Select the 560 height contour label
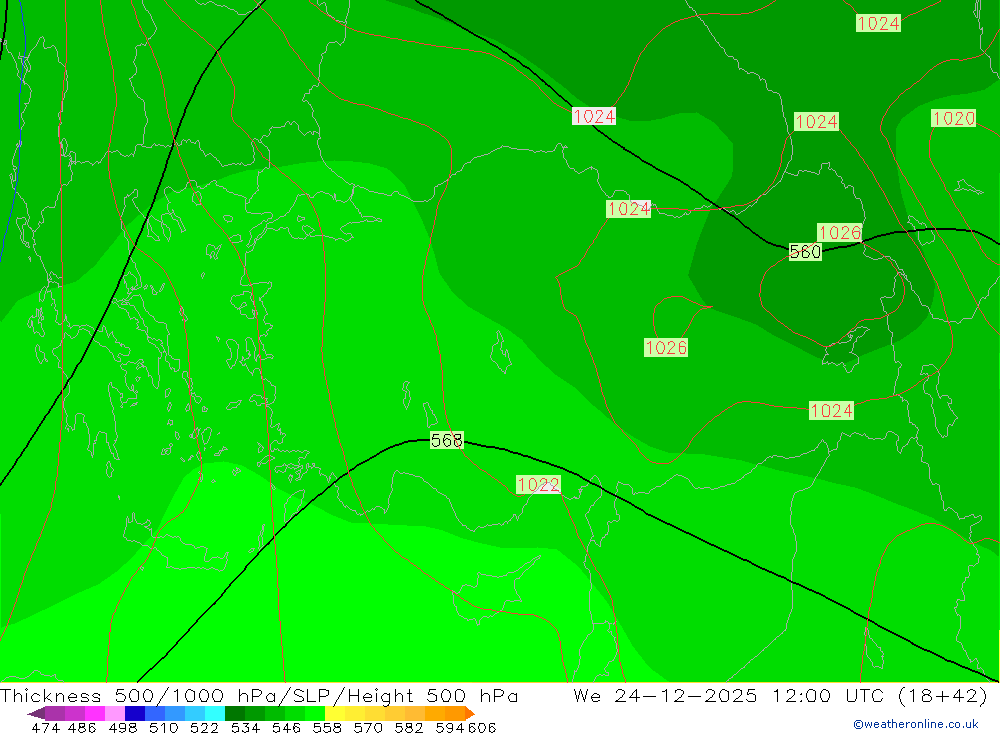 [805, 251]
